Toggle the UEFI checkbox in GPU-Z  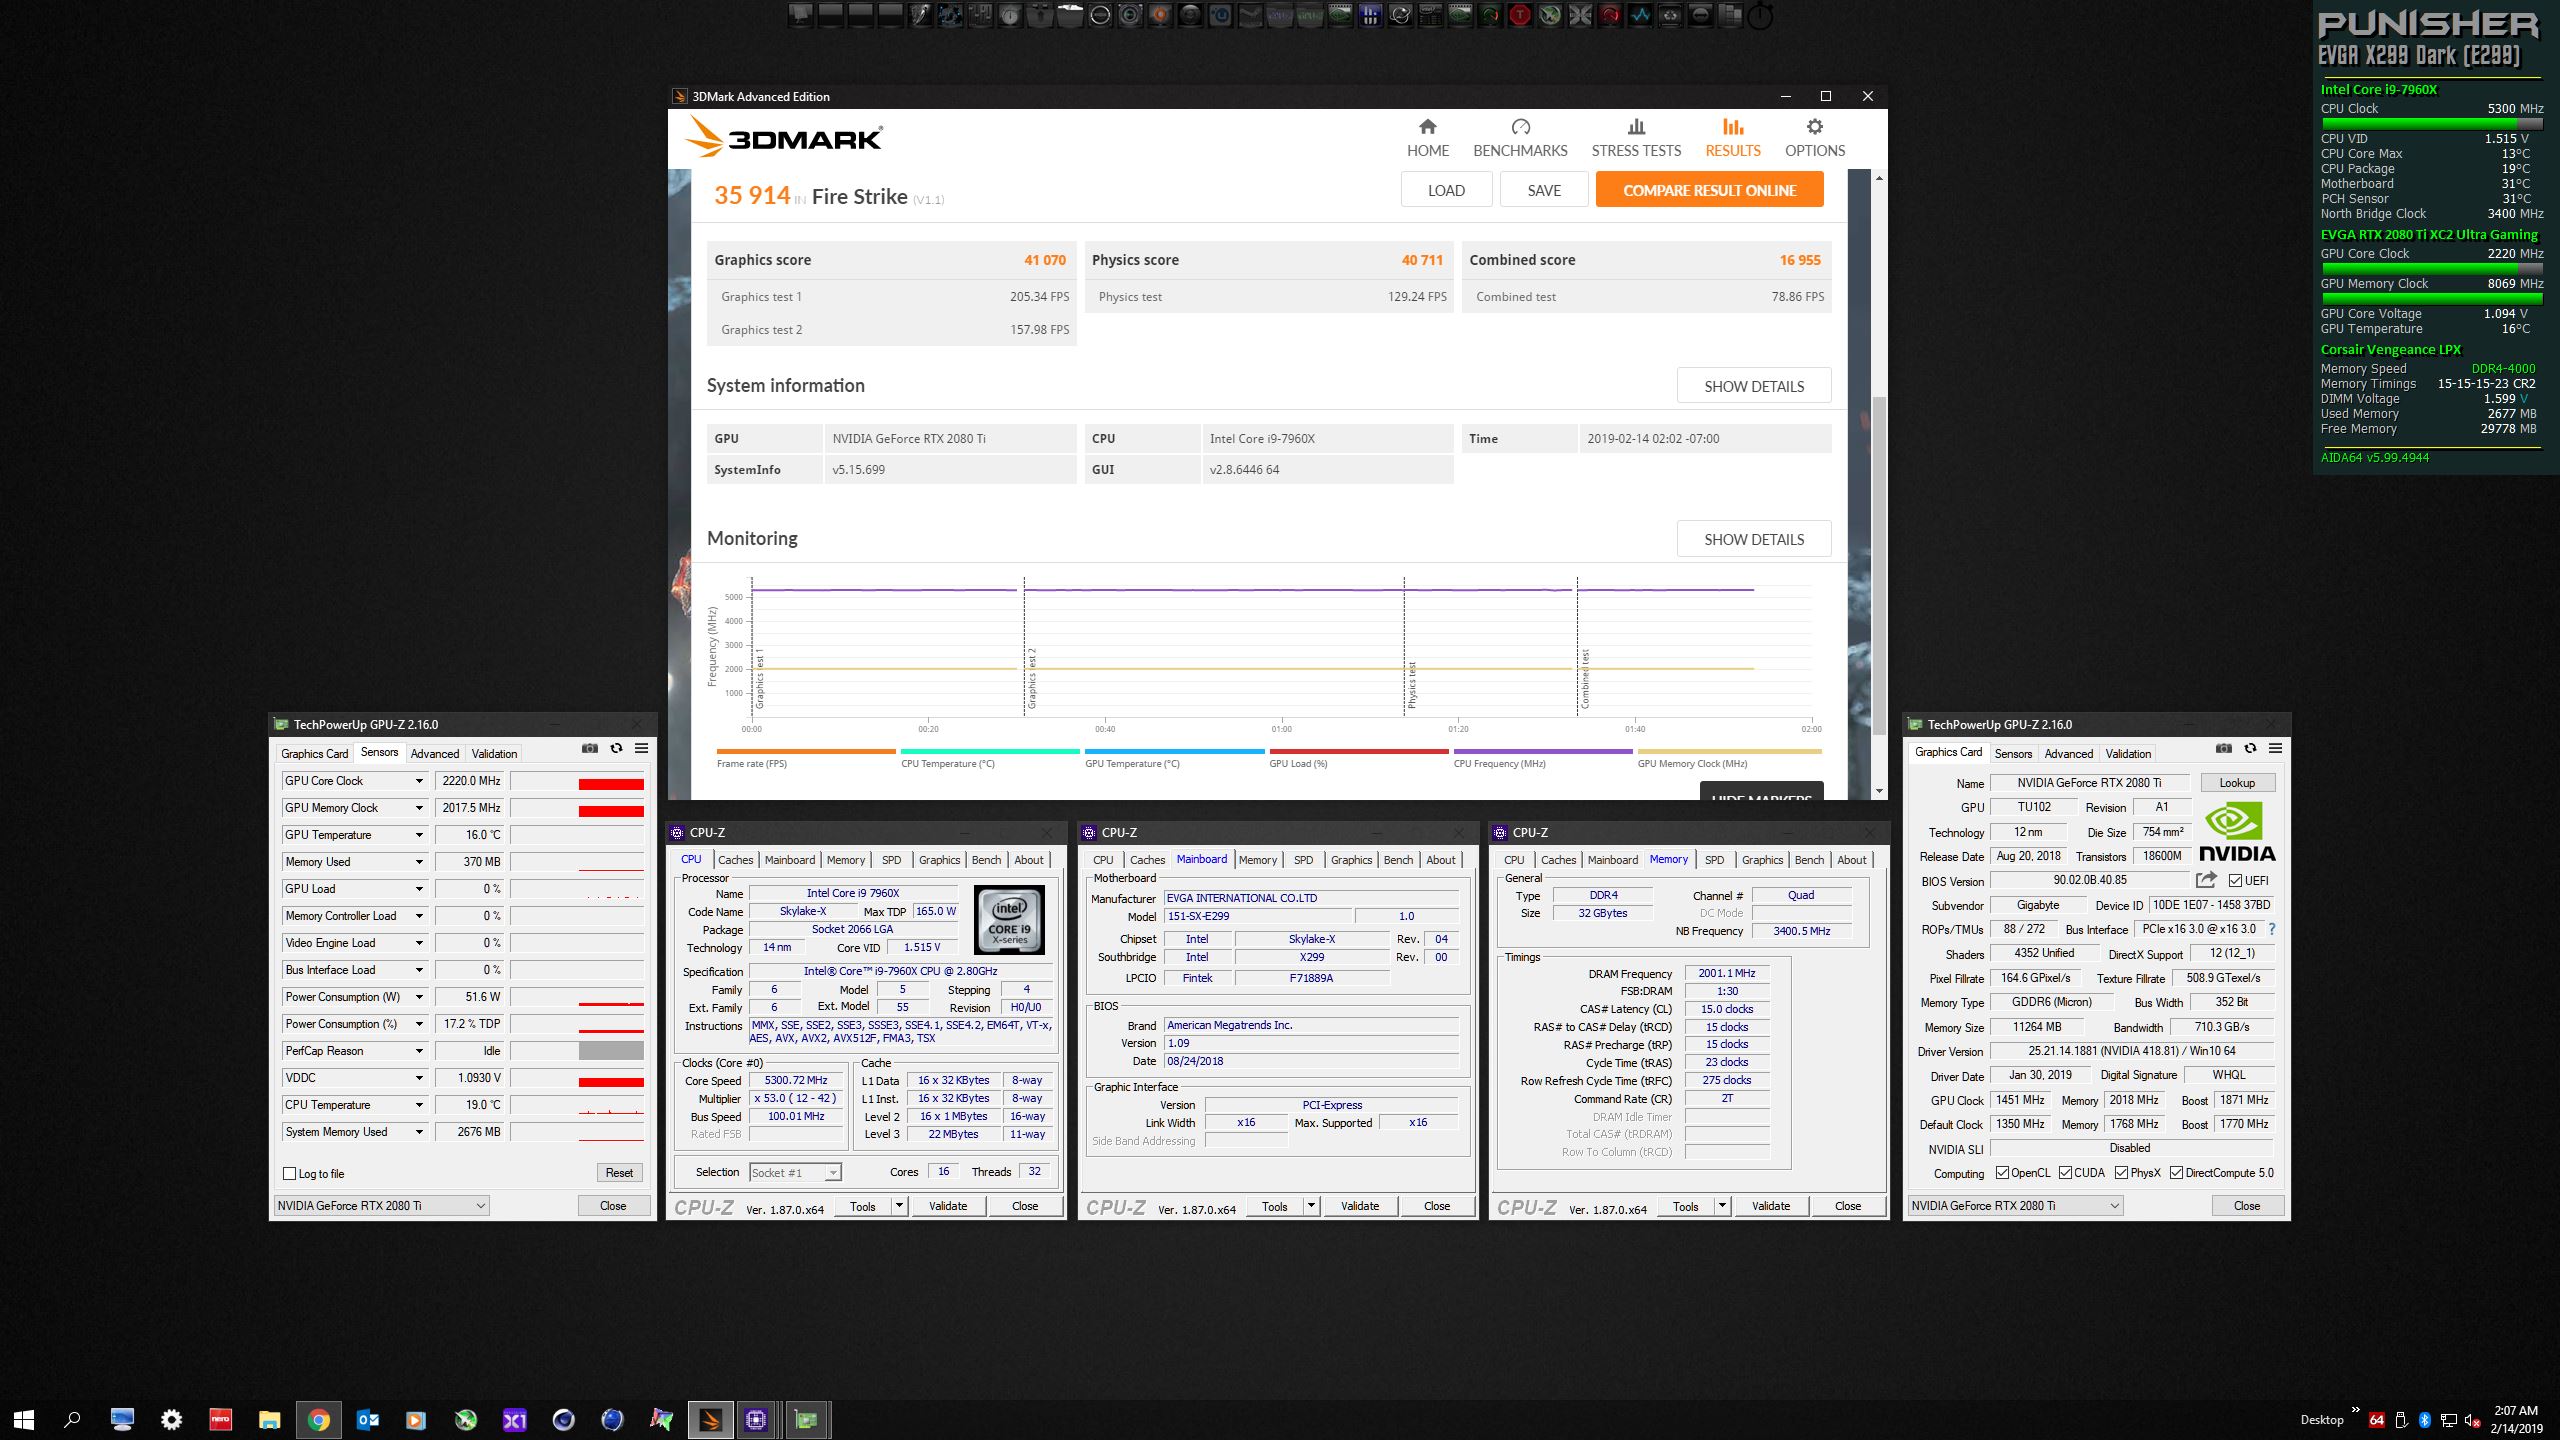[2235, 881]
